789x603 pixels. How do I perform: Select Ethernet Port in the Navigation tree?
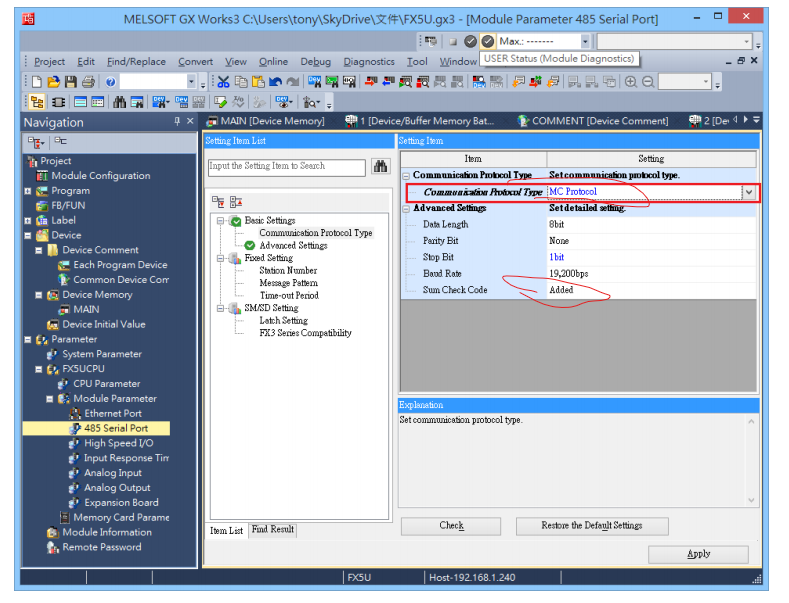[112, 413]
